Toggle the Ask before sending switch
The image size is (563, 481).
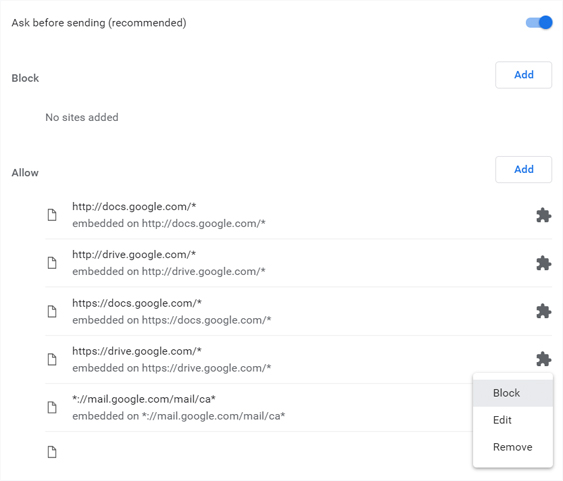pos(539,23)
